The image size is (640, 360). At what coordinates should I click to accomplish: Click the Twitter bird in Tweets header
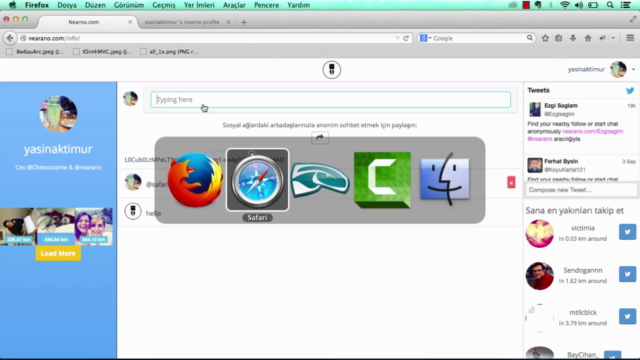tap(630, 90)
